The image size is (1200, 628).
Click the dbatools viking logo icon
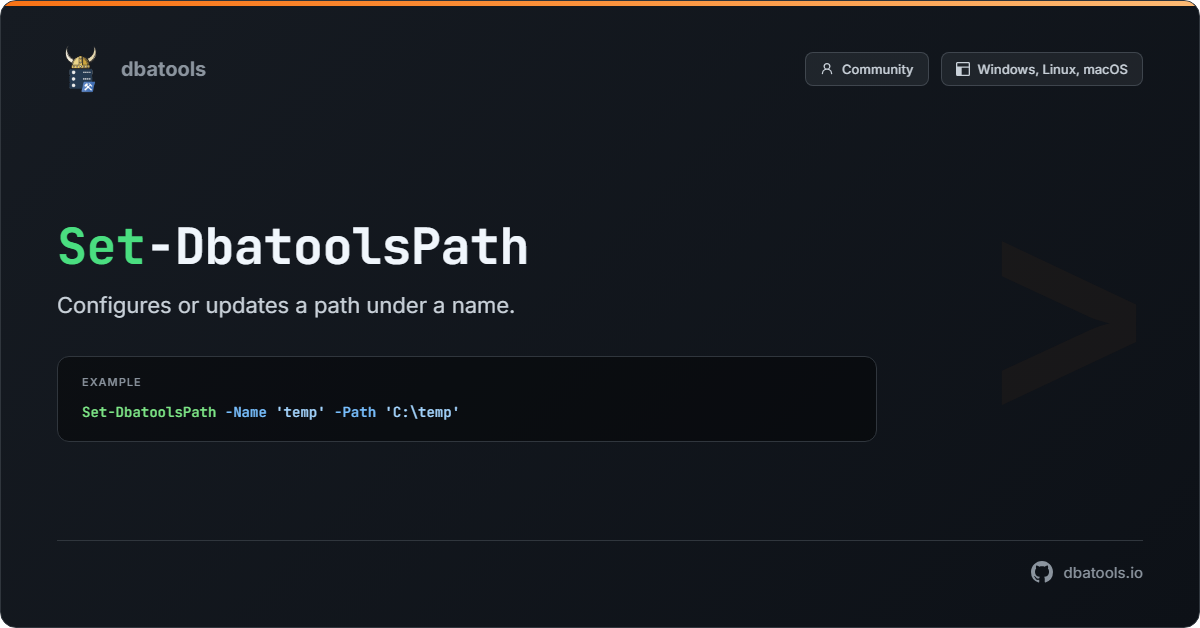point(81,69)
